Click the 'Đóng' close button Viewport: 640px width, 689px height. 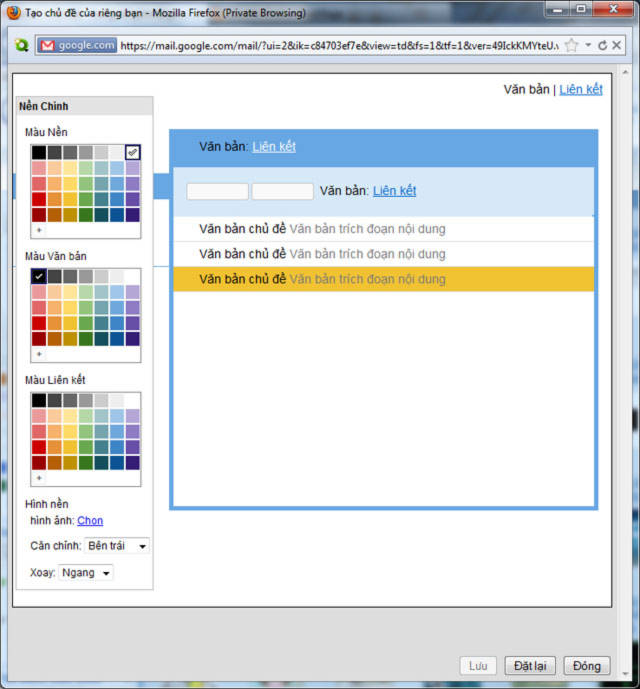(x=587, y=666)
